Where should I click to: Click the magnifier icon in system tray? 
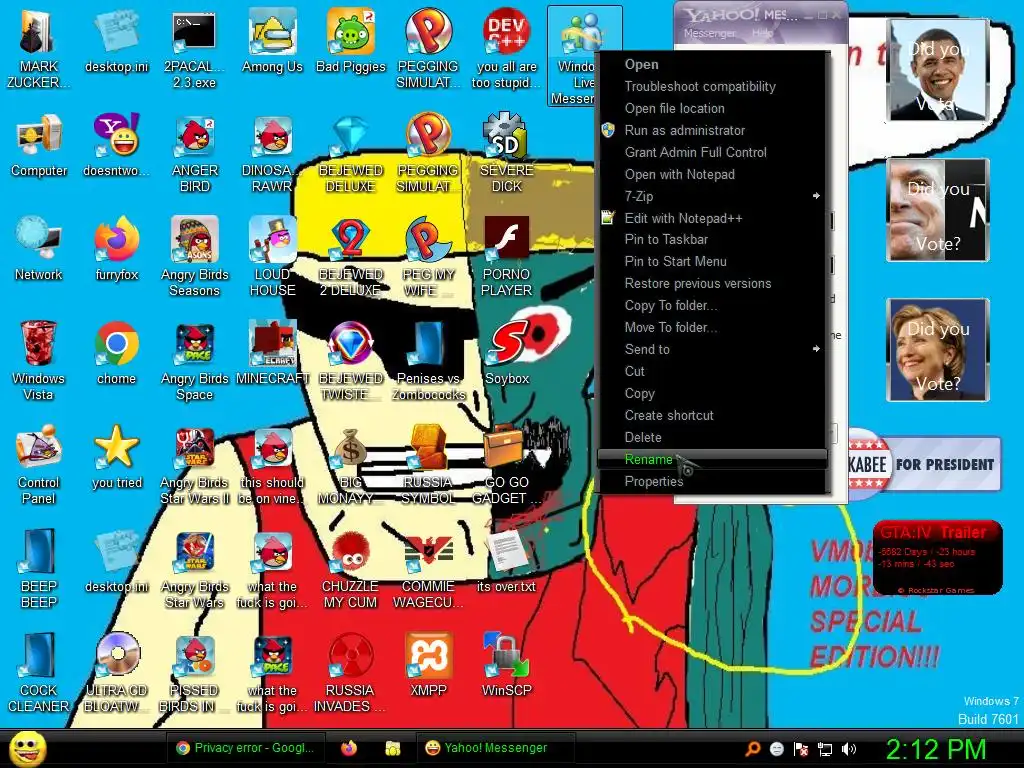click(x=752, y=749)
